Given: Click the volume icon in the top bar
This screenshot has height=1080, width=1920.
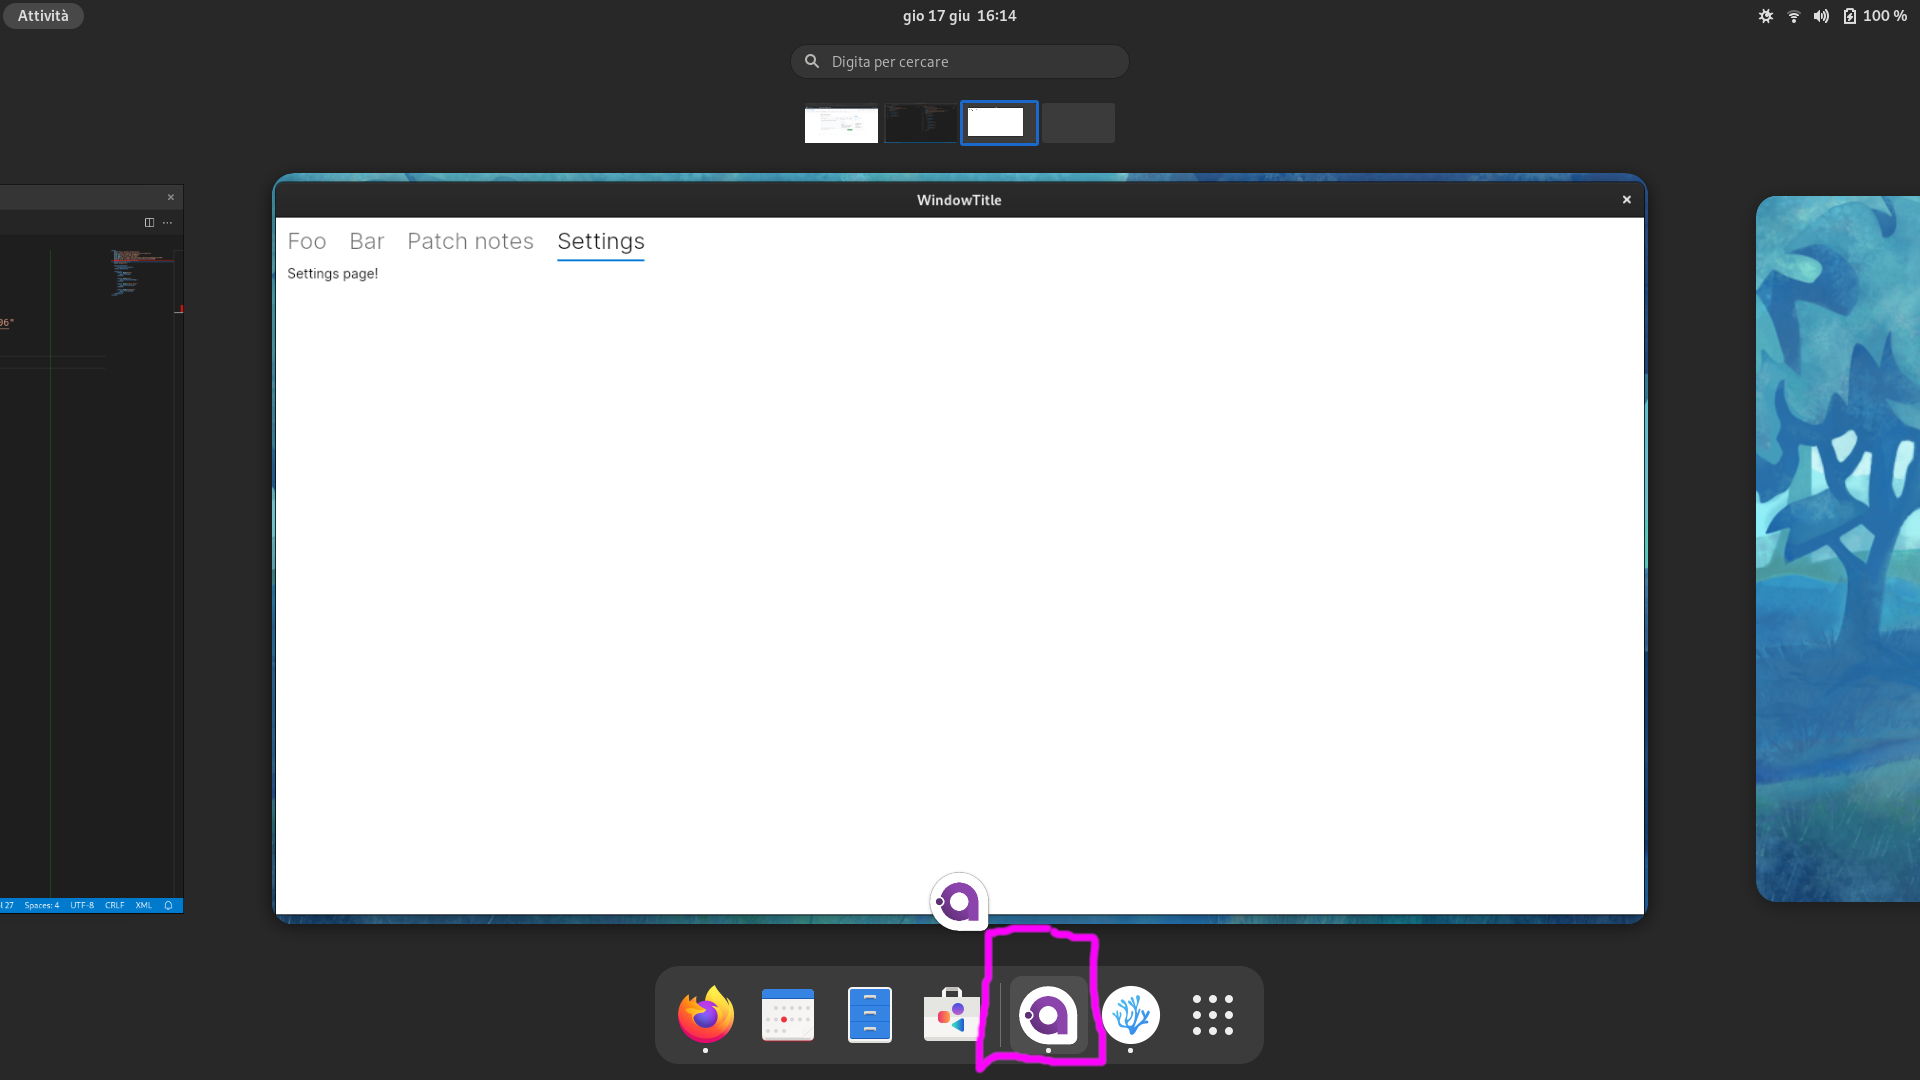Looking at the screenshot, I should tap(1821, 16).
